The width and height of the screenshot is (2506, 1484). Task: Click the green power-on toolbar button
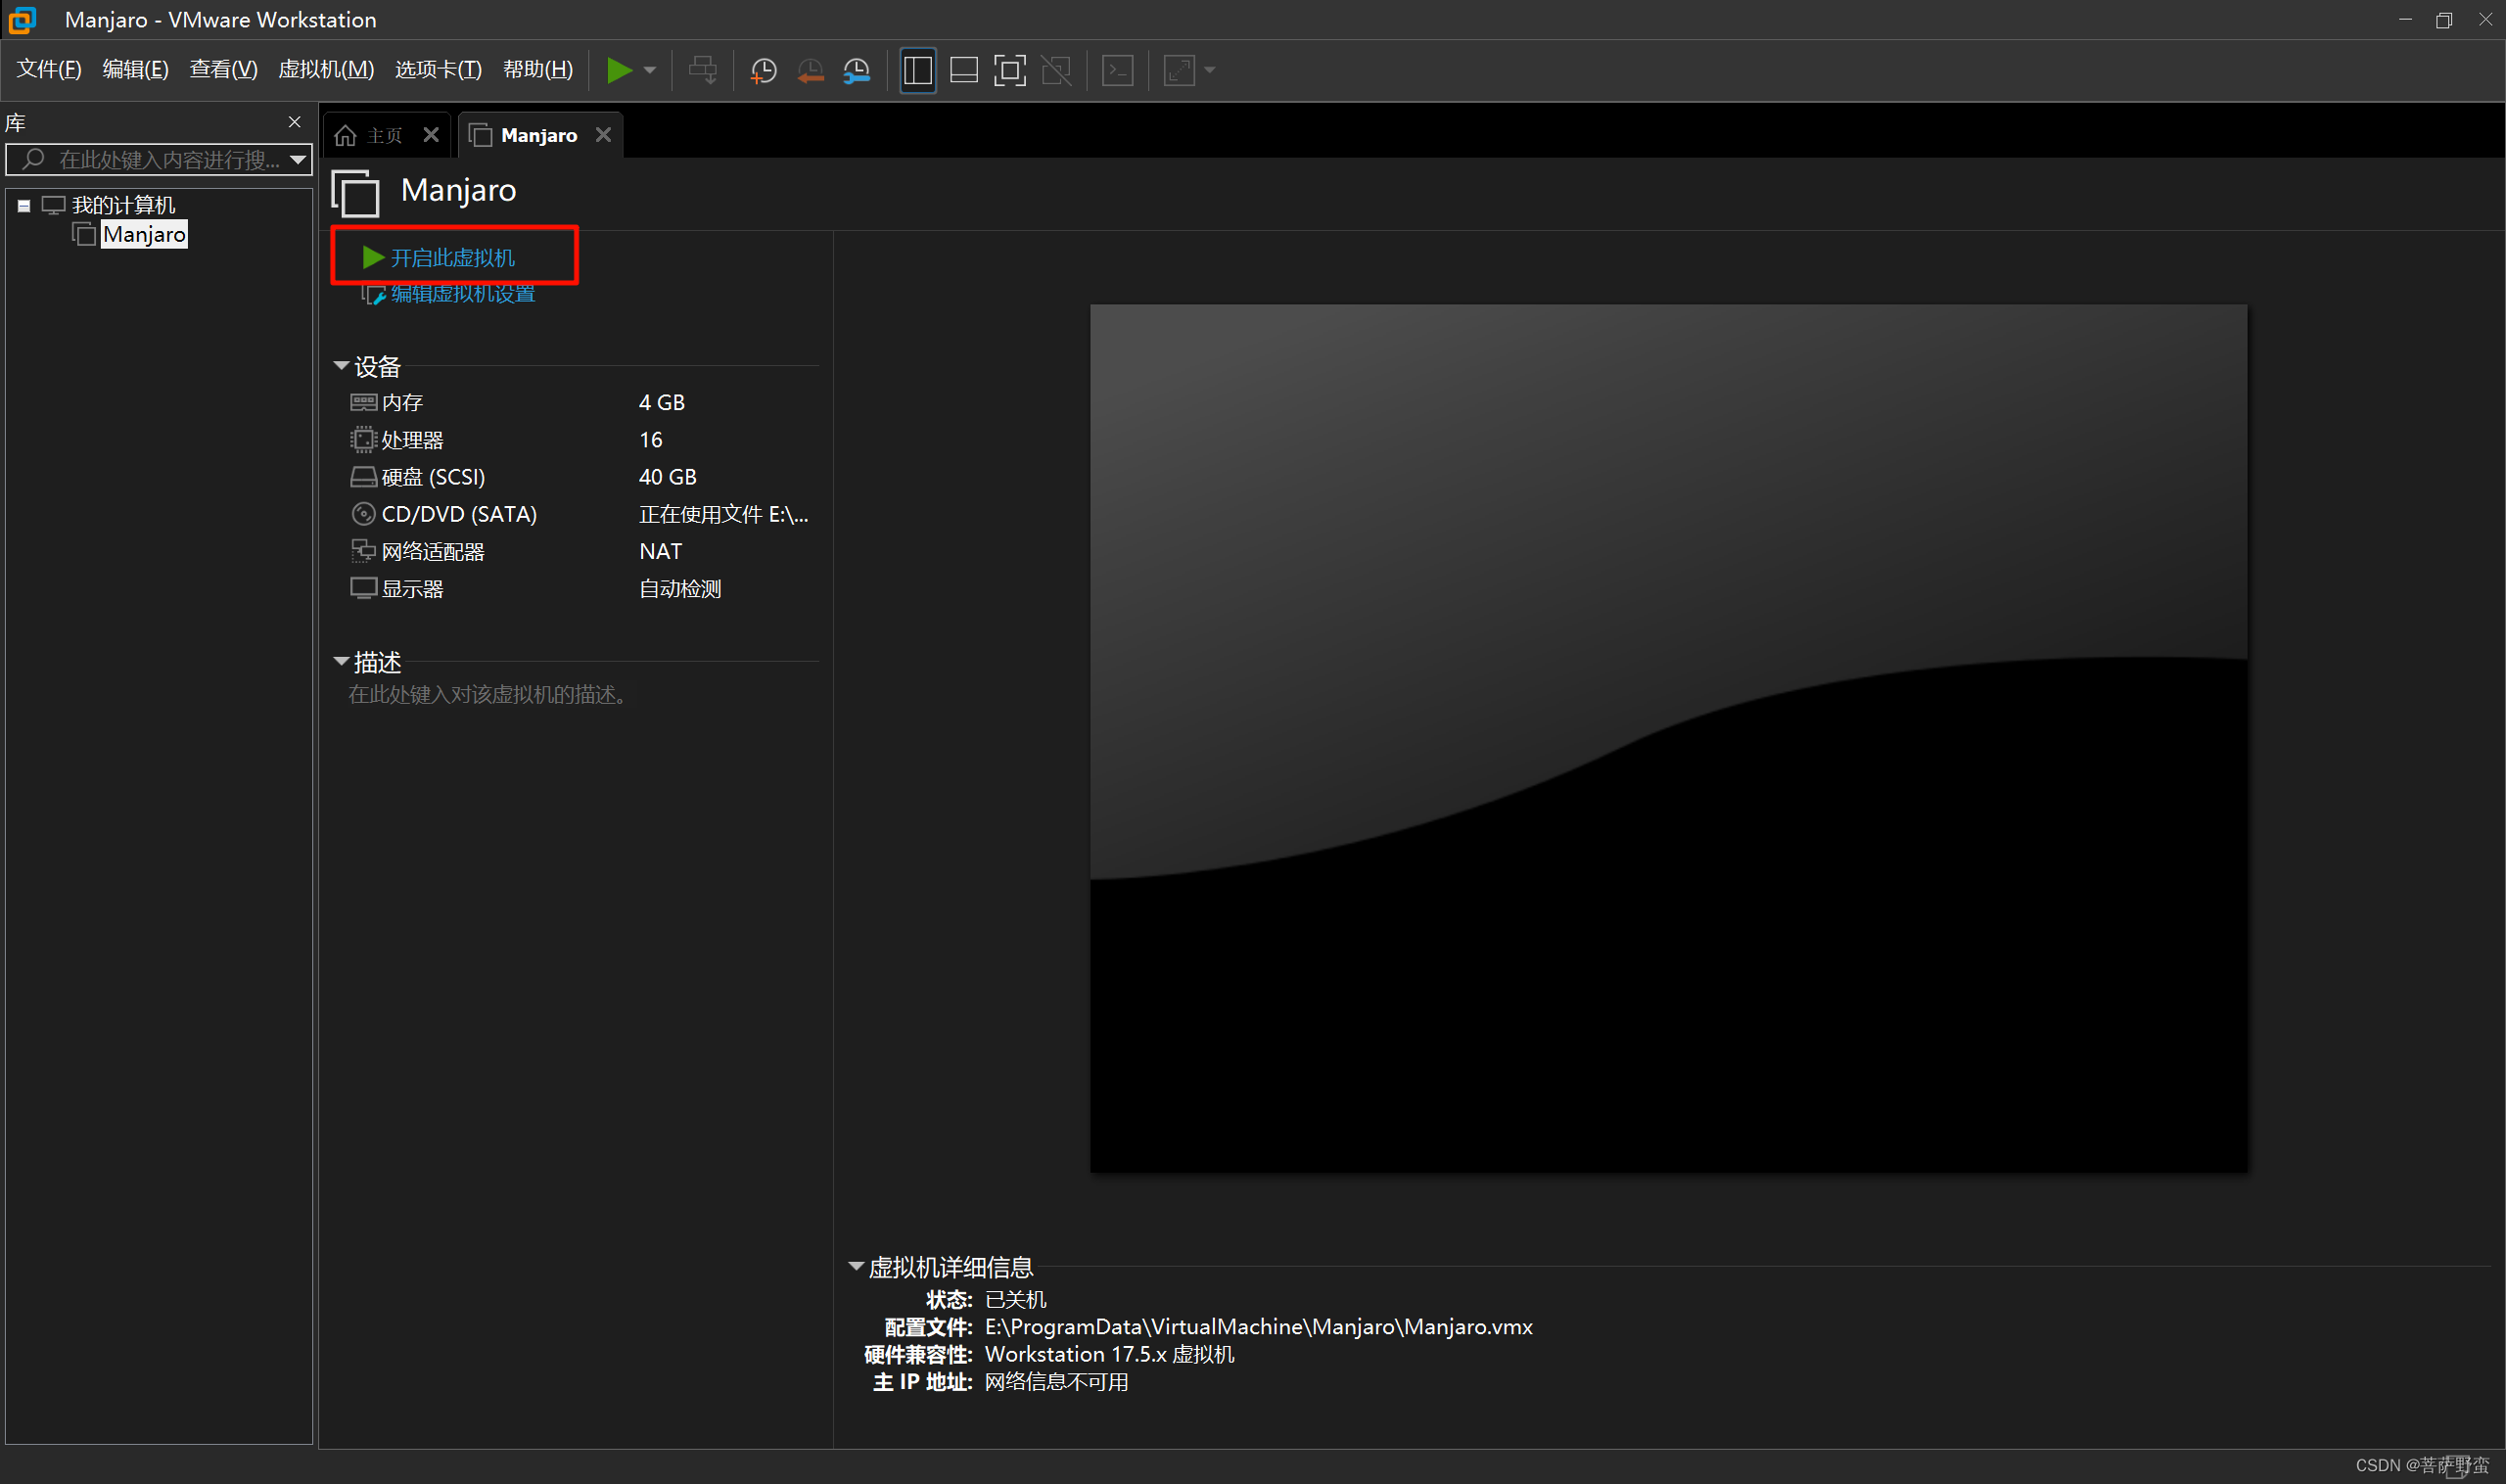click(x=619, y=70)
